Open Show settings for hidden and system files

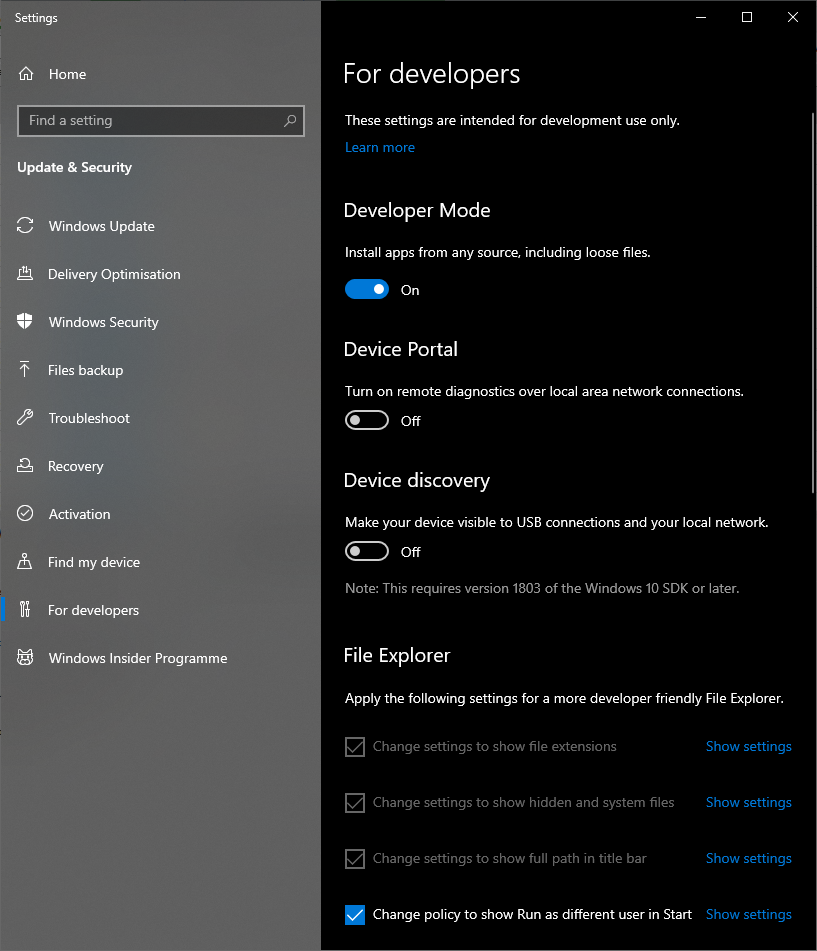tap(748, 802)
